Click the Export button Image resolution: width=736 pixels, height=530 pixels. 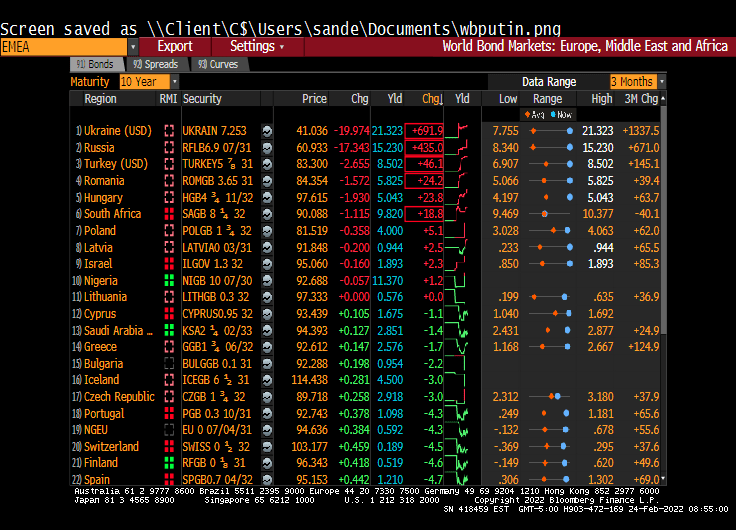pyautogui.click(x=175, y=47)
